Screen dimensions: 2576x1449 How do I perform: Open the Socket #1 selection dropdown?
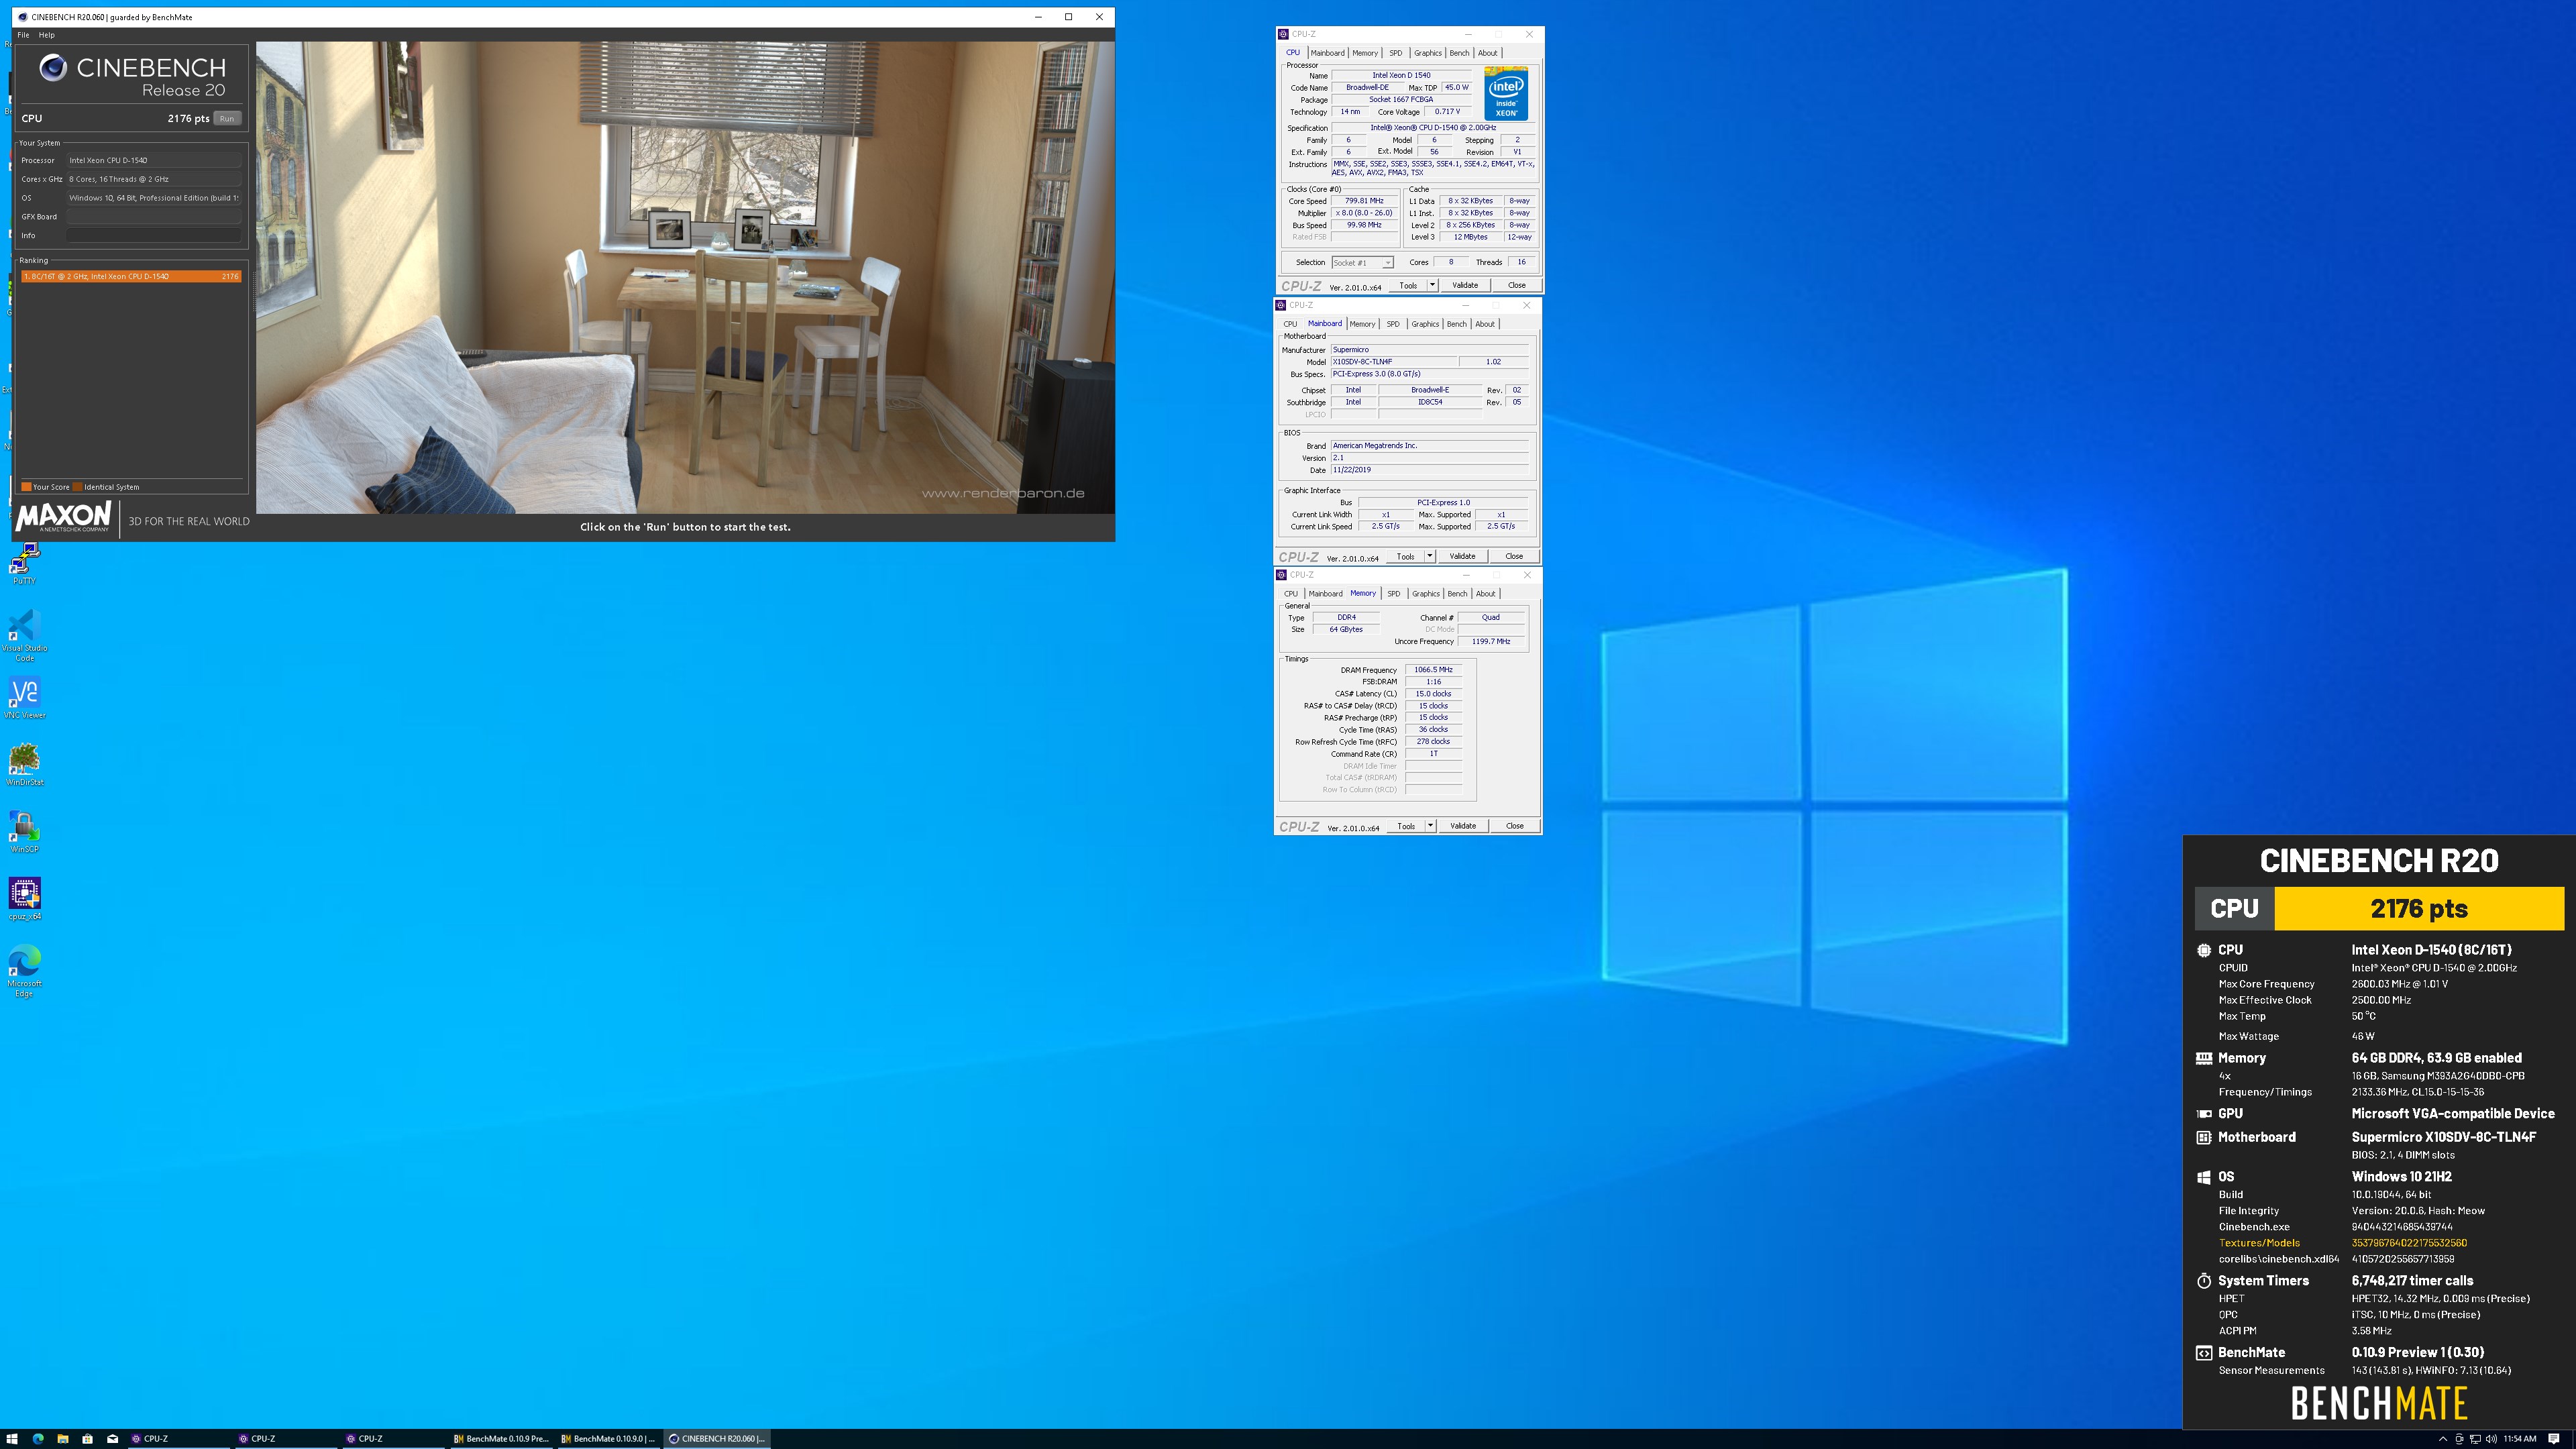tap(1362, 263)
